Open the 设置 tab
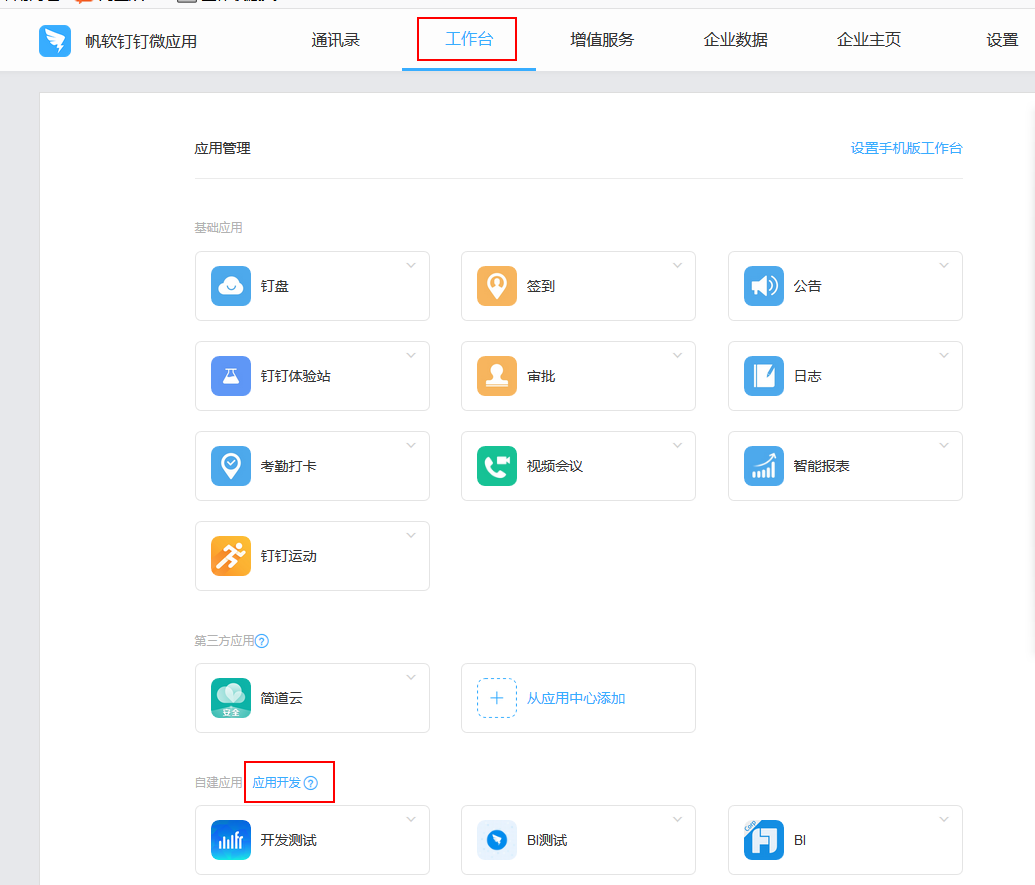 [x=1002, y=40]
